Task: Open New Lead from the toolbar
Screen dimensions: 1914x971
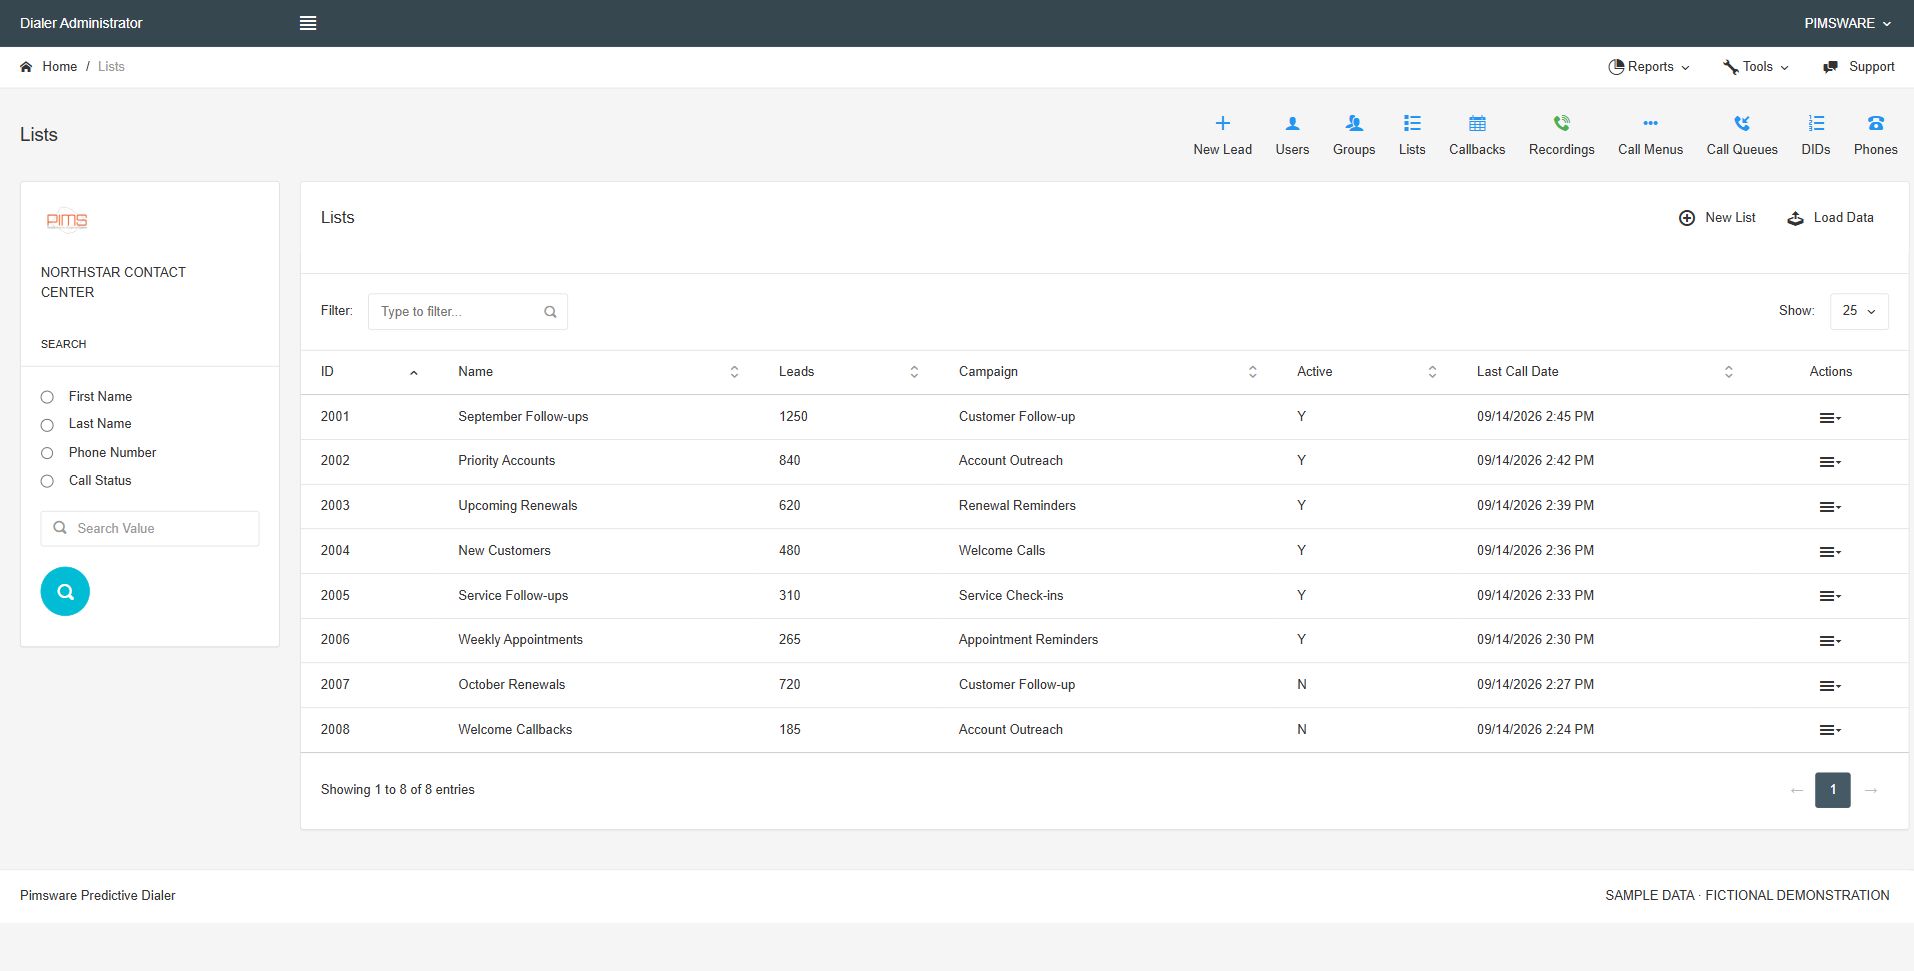Action: point(1222,135)
